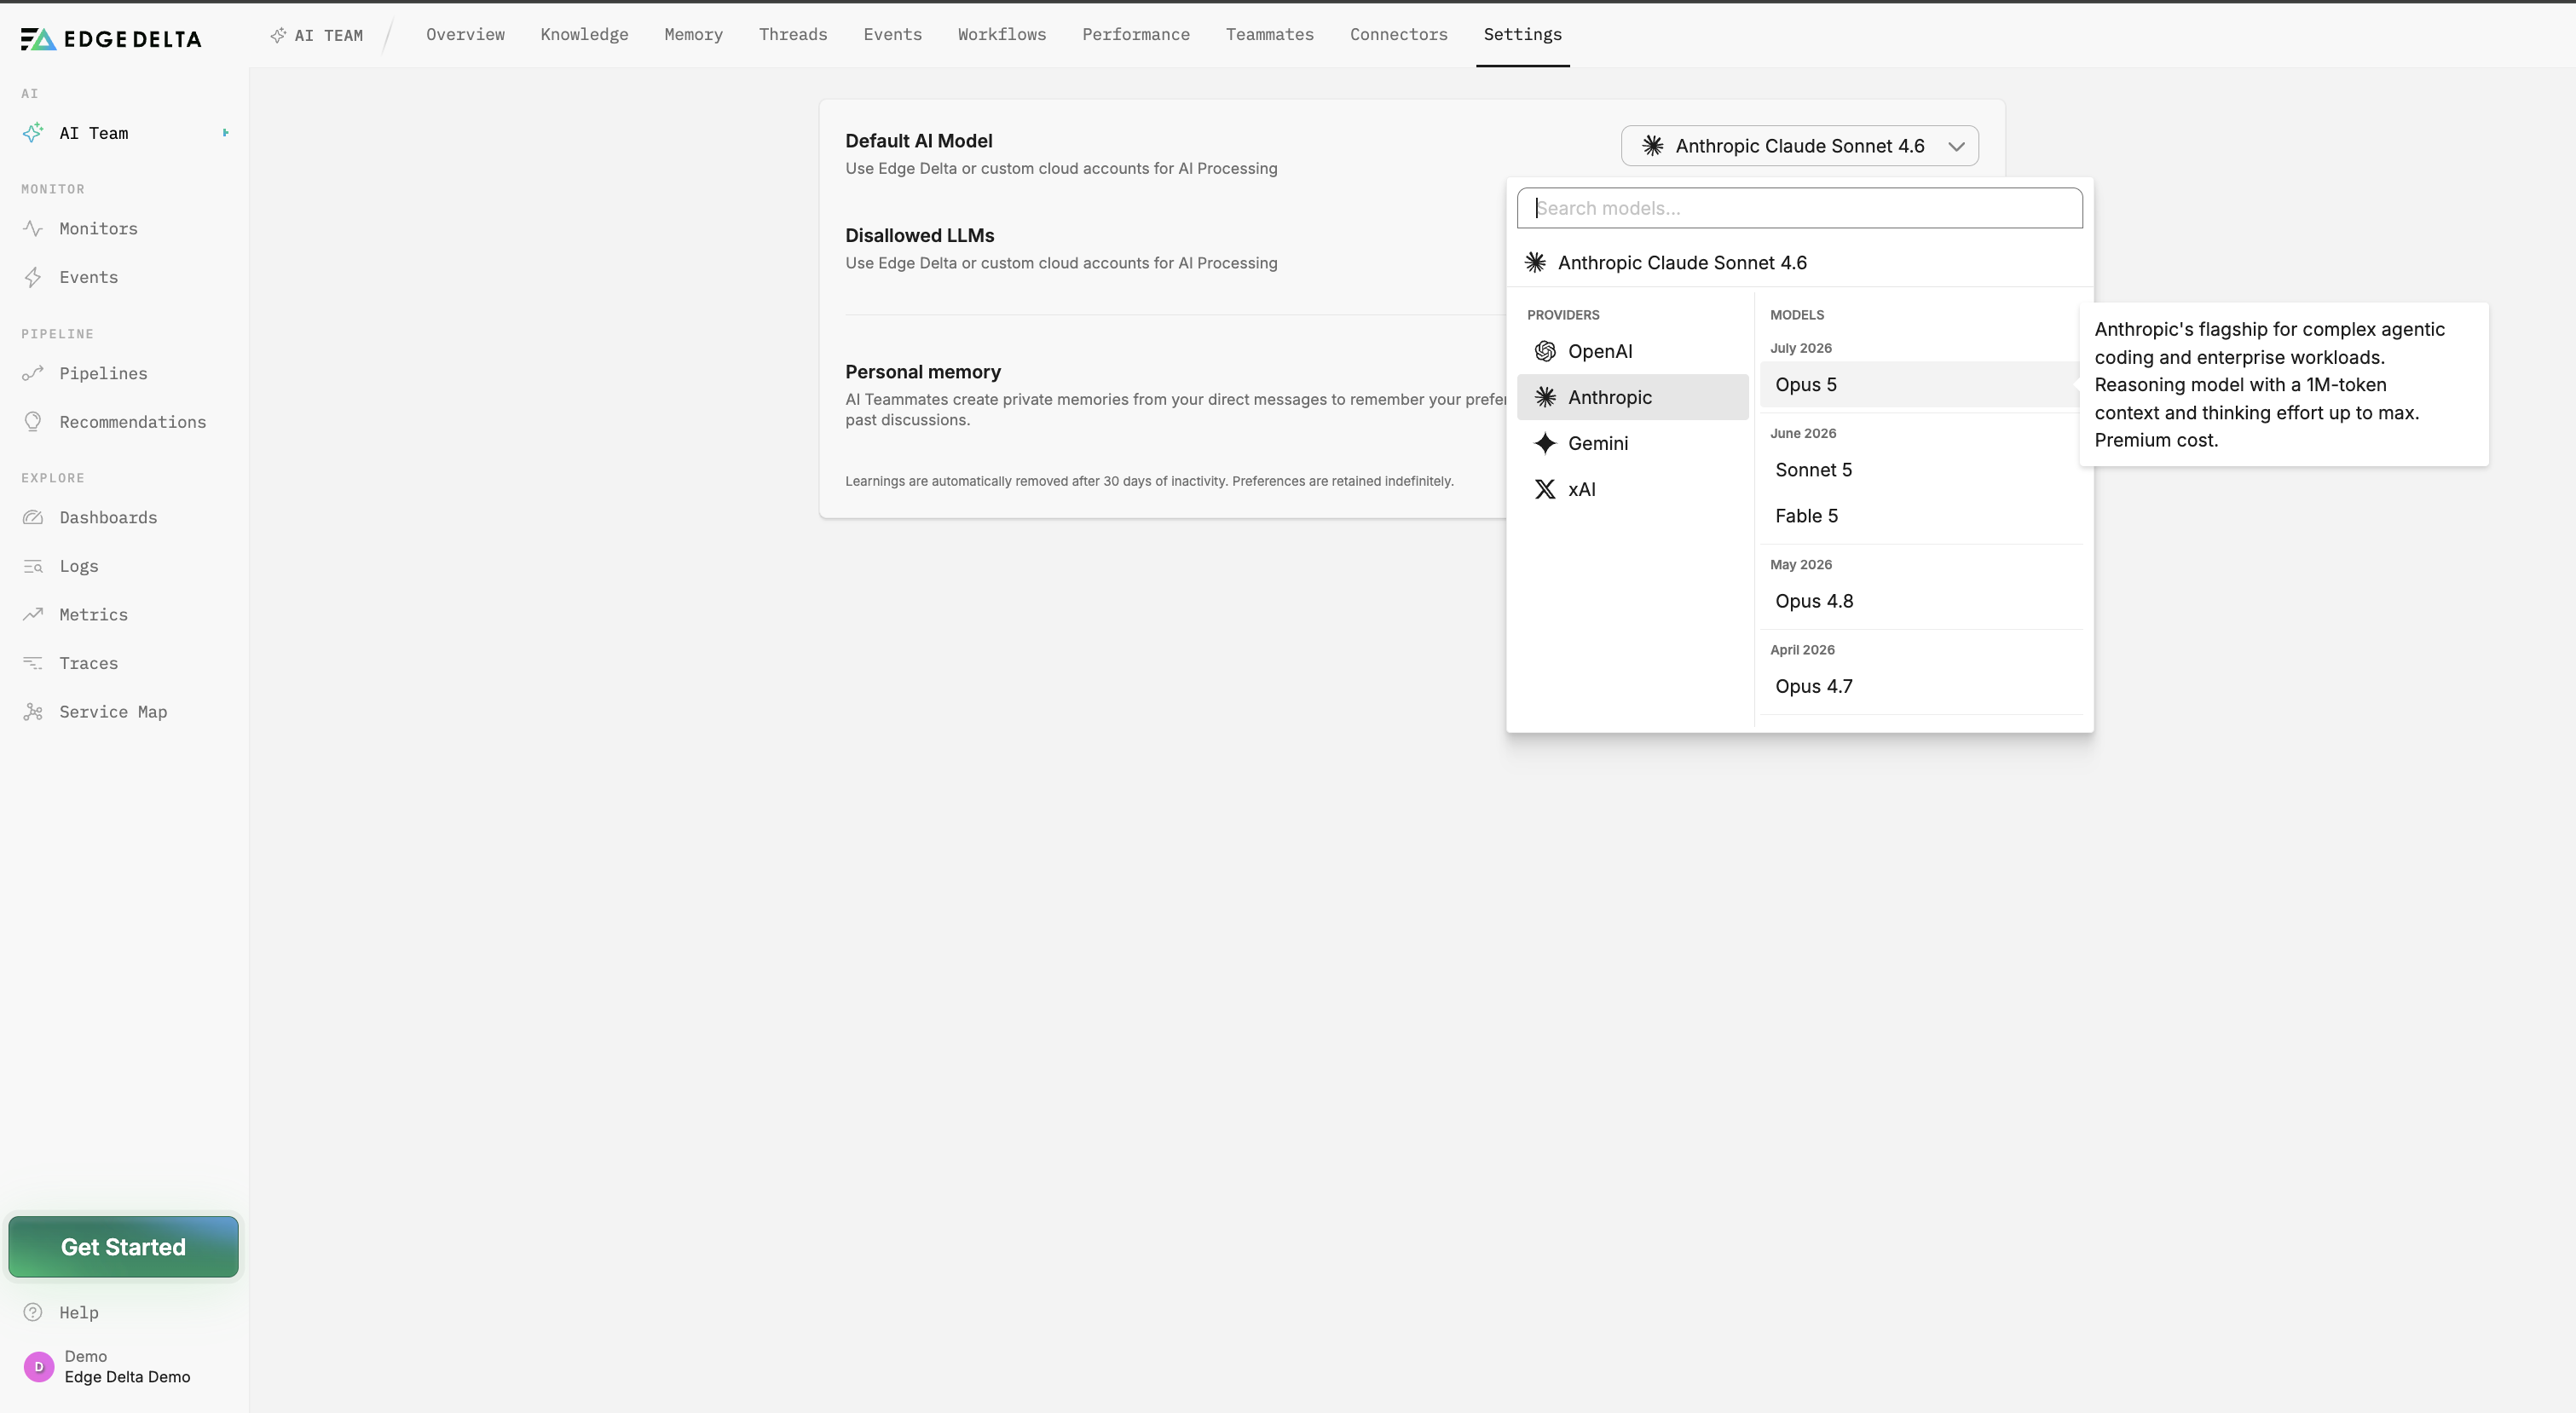Click the Edge Delta logo
The height and width of the screenshot is (1413, 2576).
[111, 39]
